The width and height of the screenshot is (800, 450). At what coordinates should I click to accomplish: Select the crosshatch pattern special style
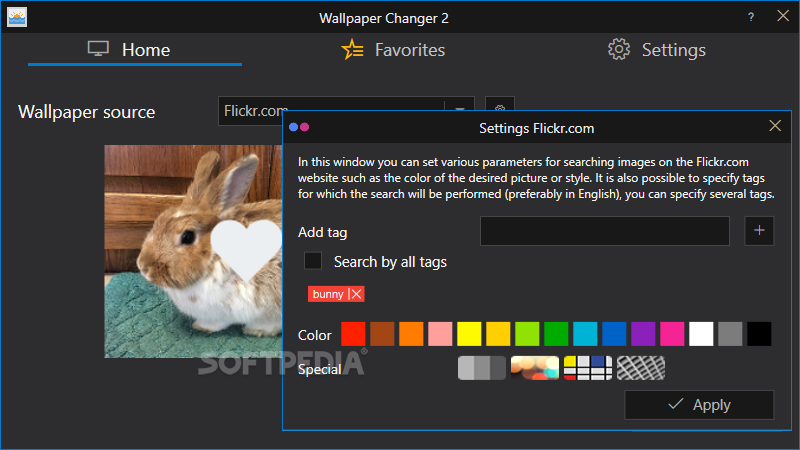point(641,368)
